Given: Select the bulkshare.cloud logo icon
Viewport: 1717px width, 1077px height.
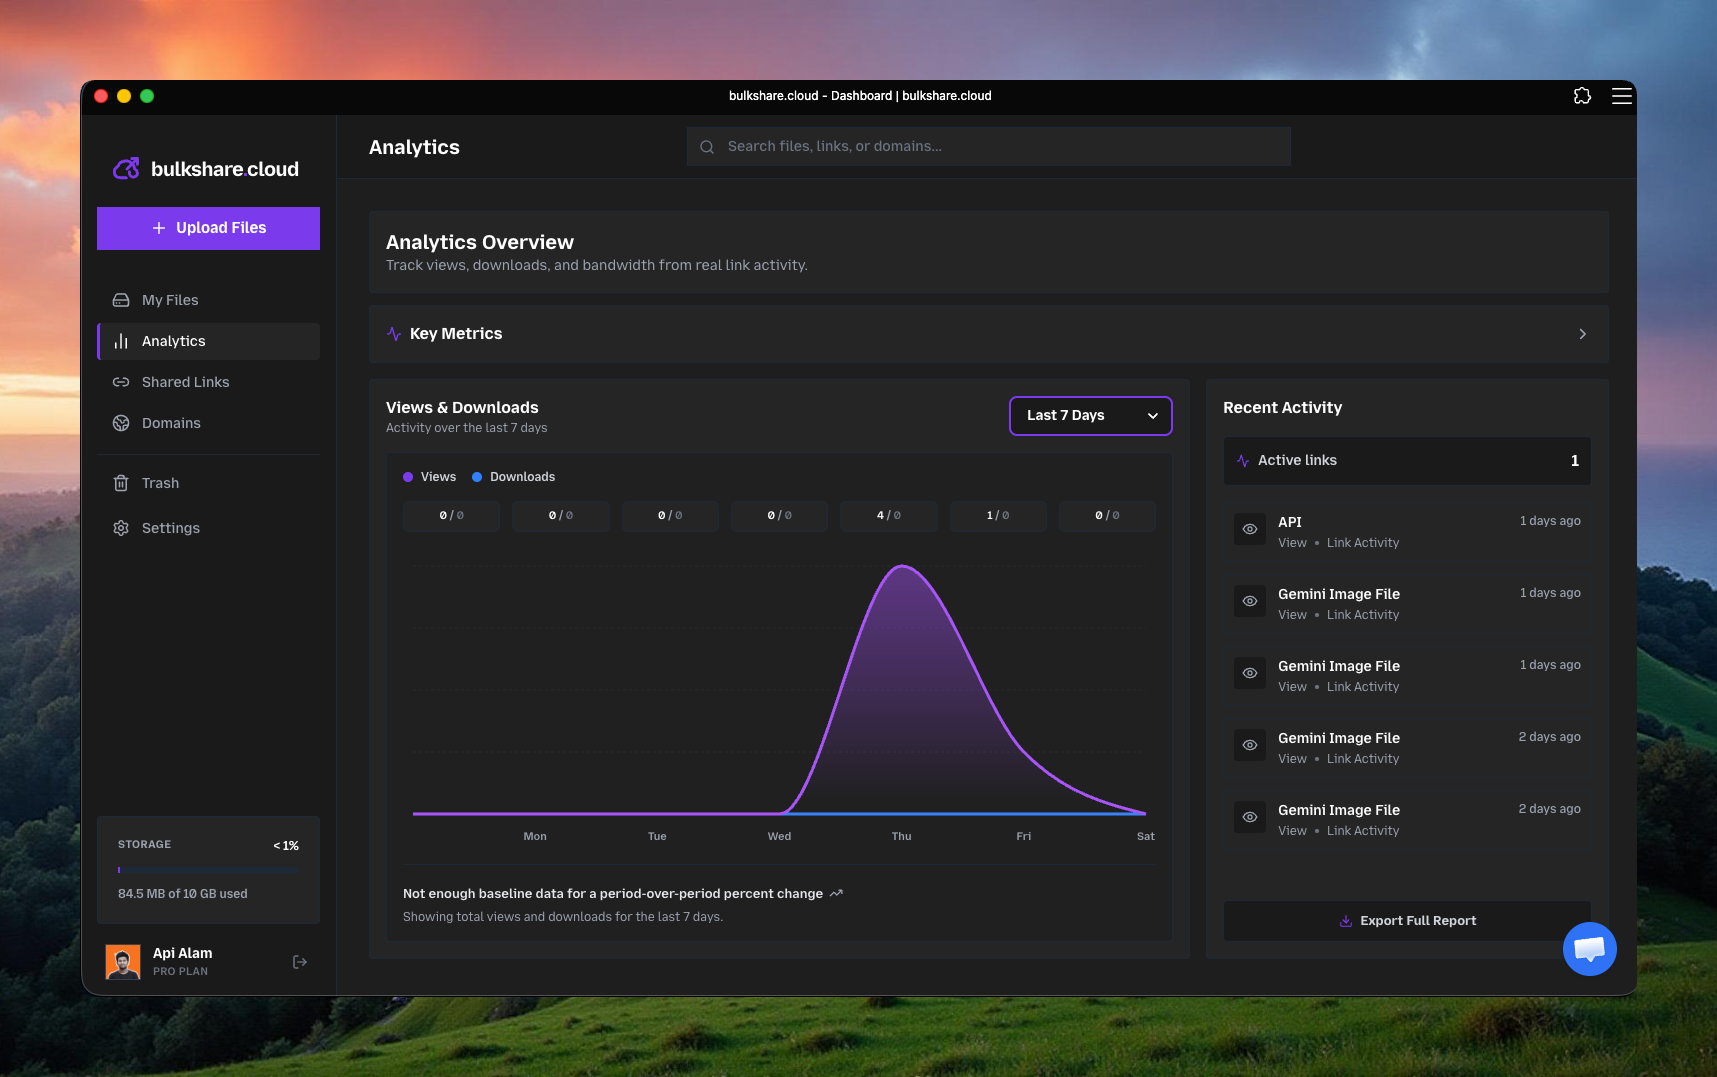Looking at the screenshot, I should click(126, 168).
